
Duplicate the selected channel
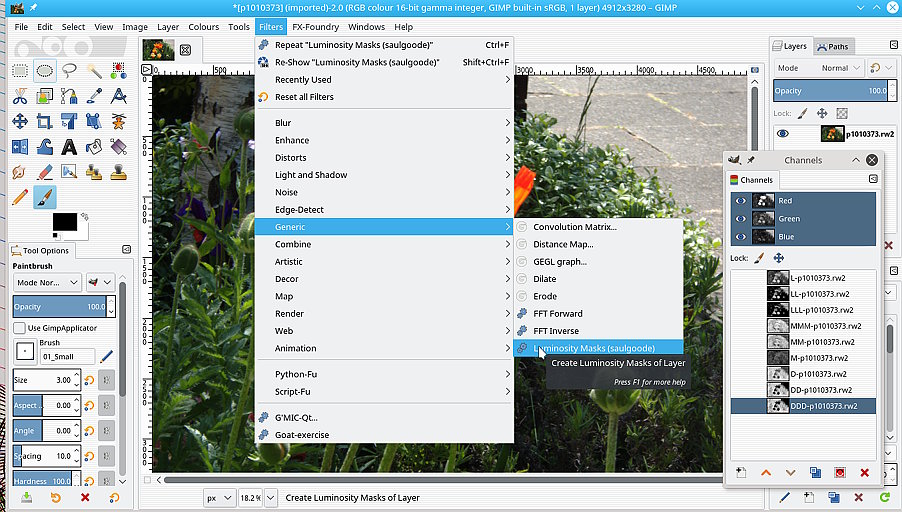pos(815,472)
